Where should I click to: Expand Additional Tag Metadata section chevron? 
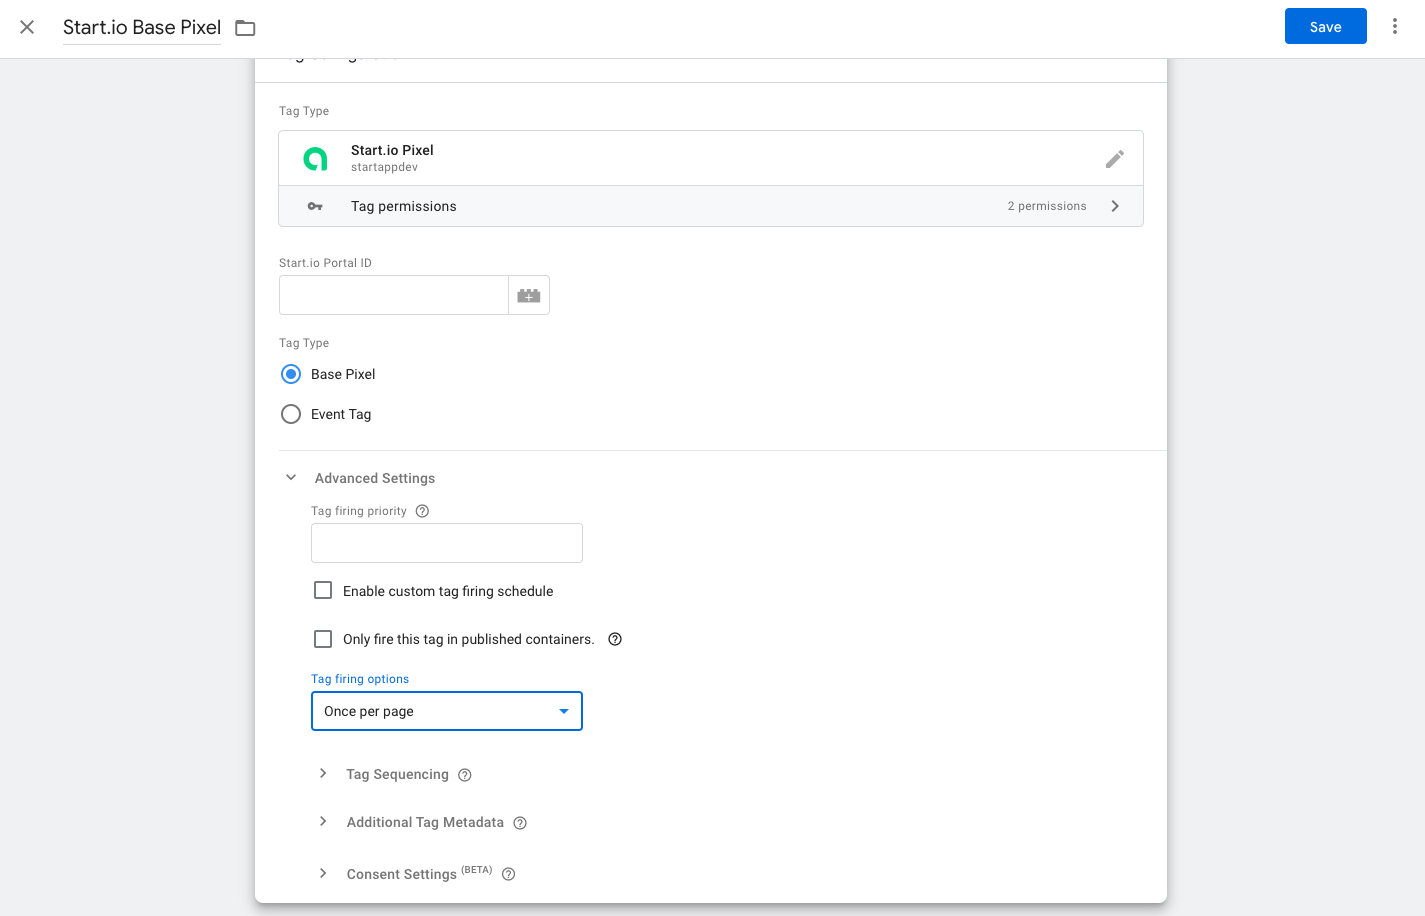(323, 822)
